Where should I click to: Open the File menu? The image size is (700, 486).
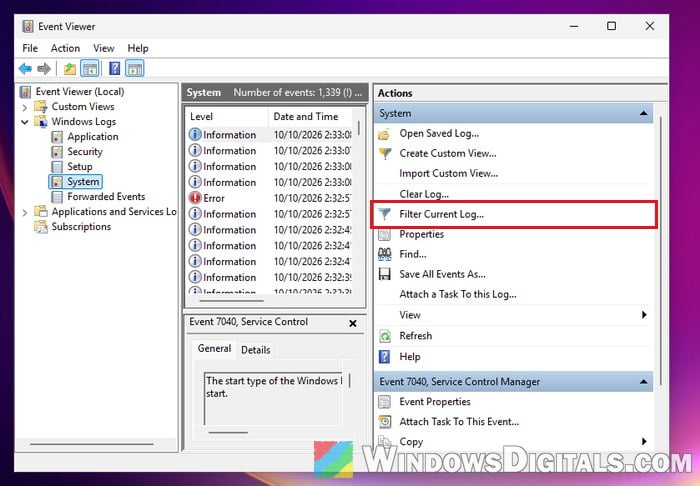(x=30, y=48)
